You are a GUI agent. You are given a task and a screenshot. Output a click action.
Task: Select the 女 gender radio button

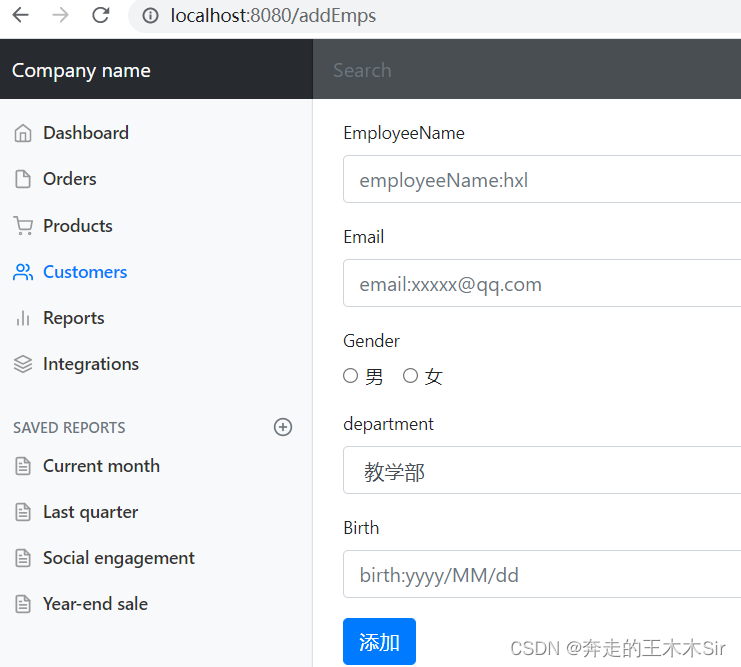pyautogui.click(x=410, y=376)
